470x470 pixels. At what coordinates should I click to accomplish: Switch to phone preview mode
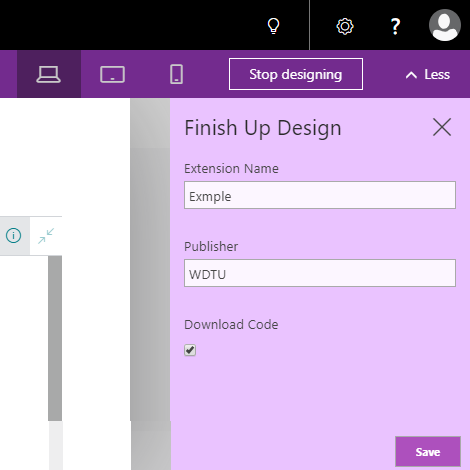click(x=176, y=74)
